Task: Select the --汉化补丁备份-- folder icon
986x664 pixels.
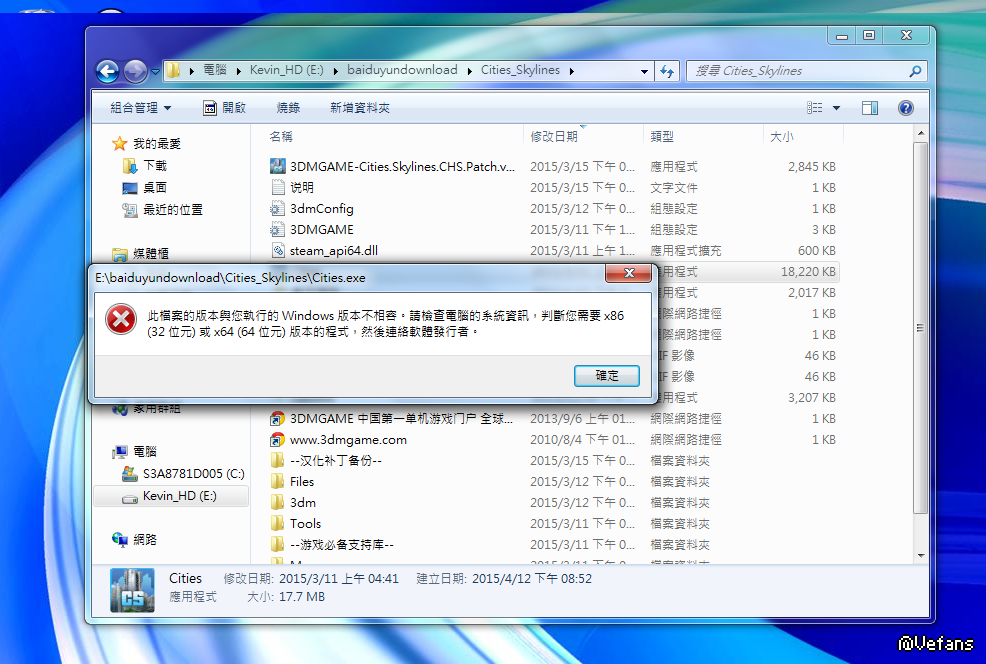Action: coord(277,460)
